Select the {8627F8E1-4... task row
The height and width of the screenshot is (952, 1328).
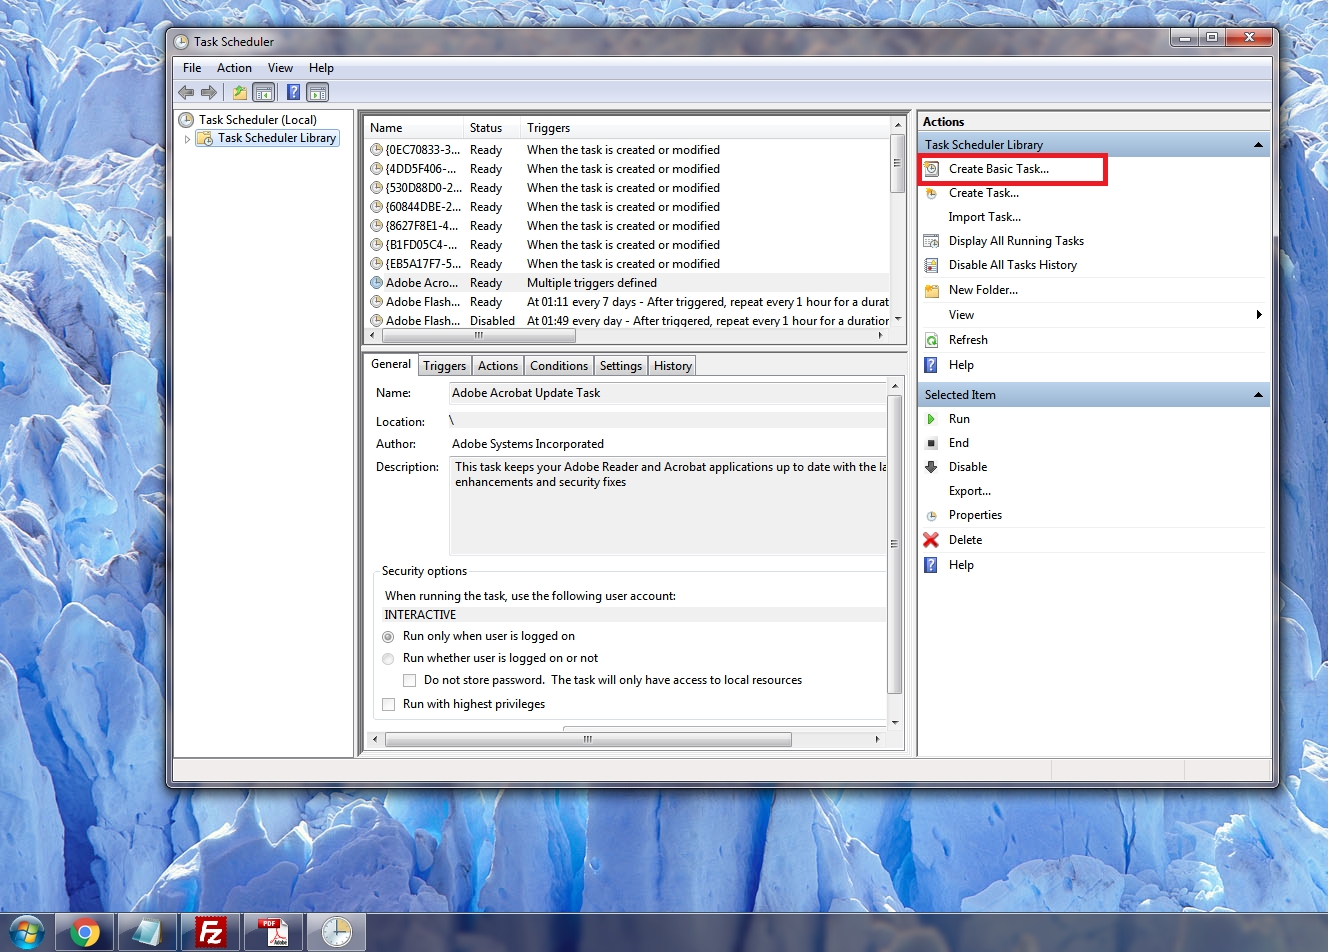click(x=626, y=226)
